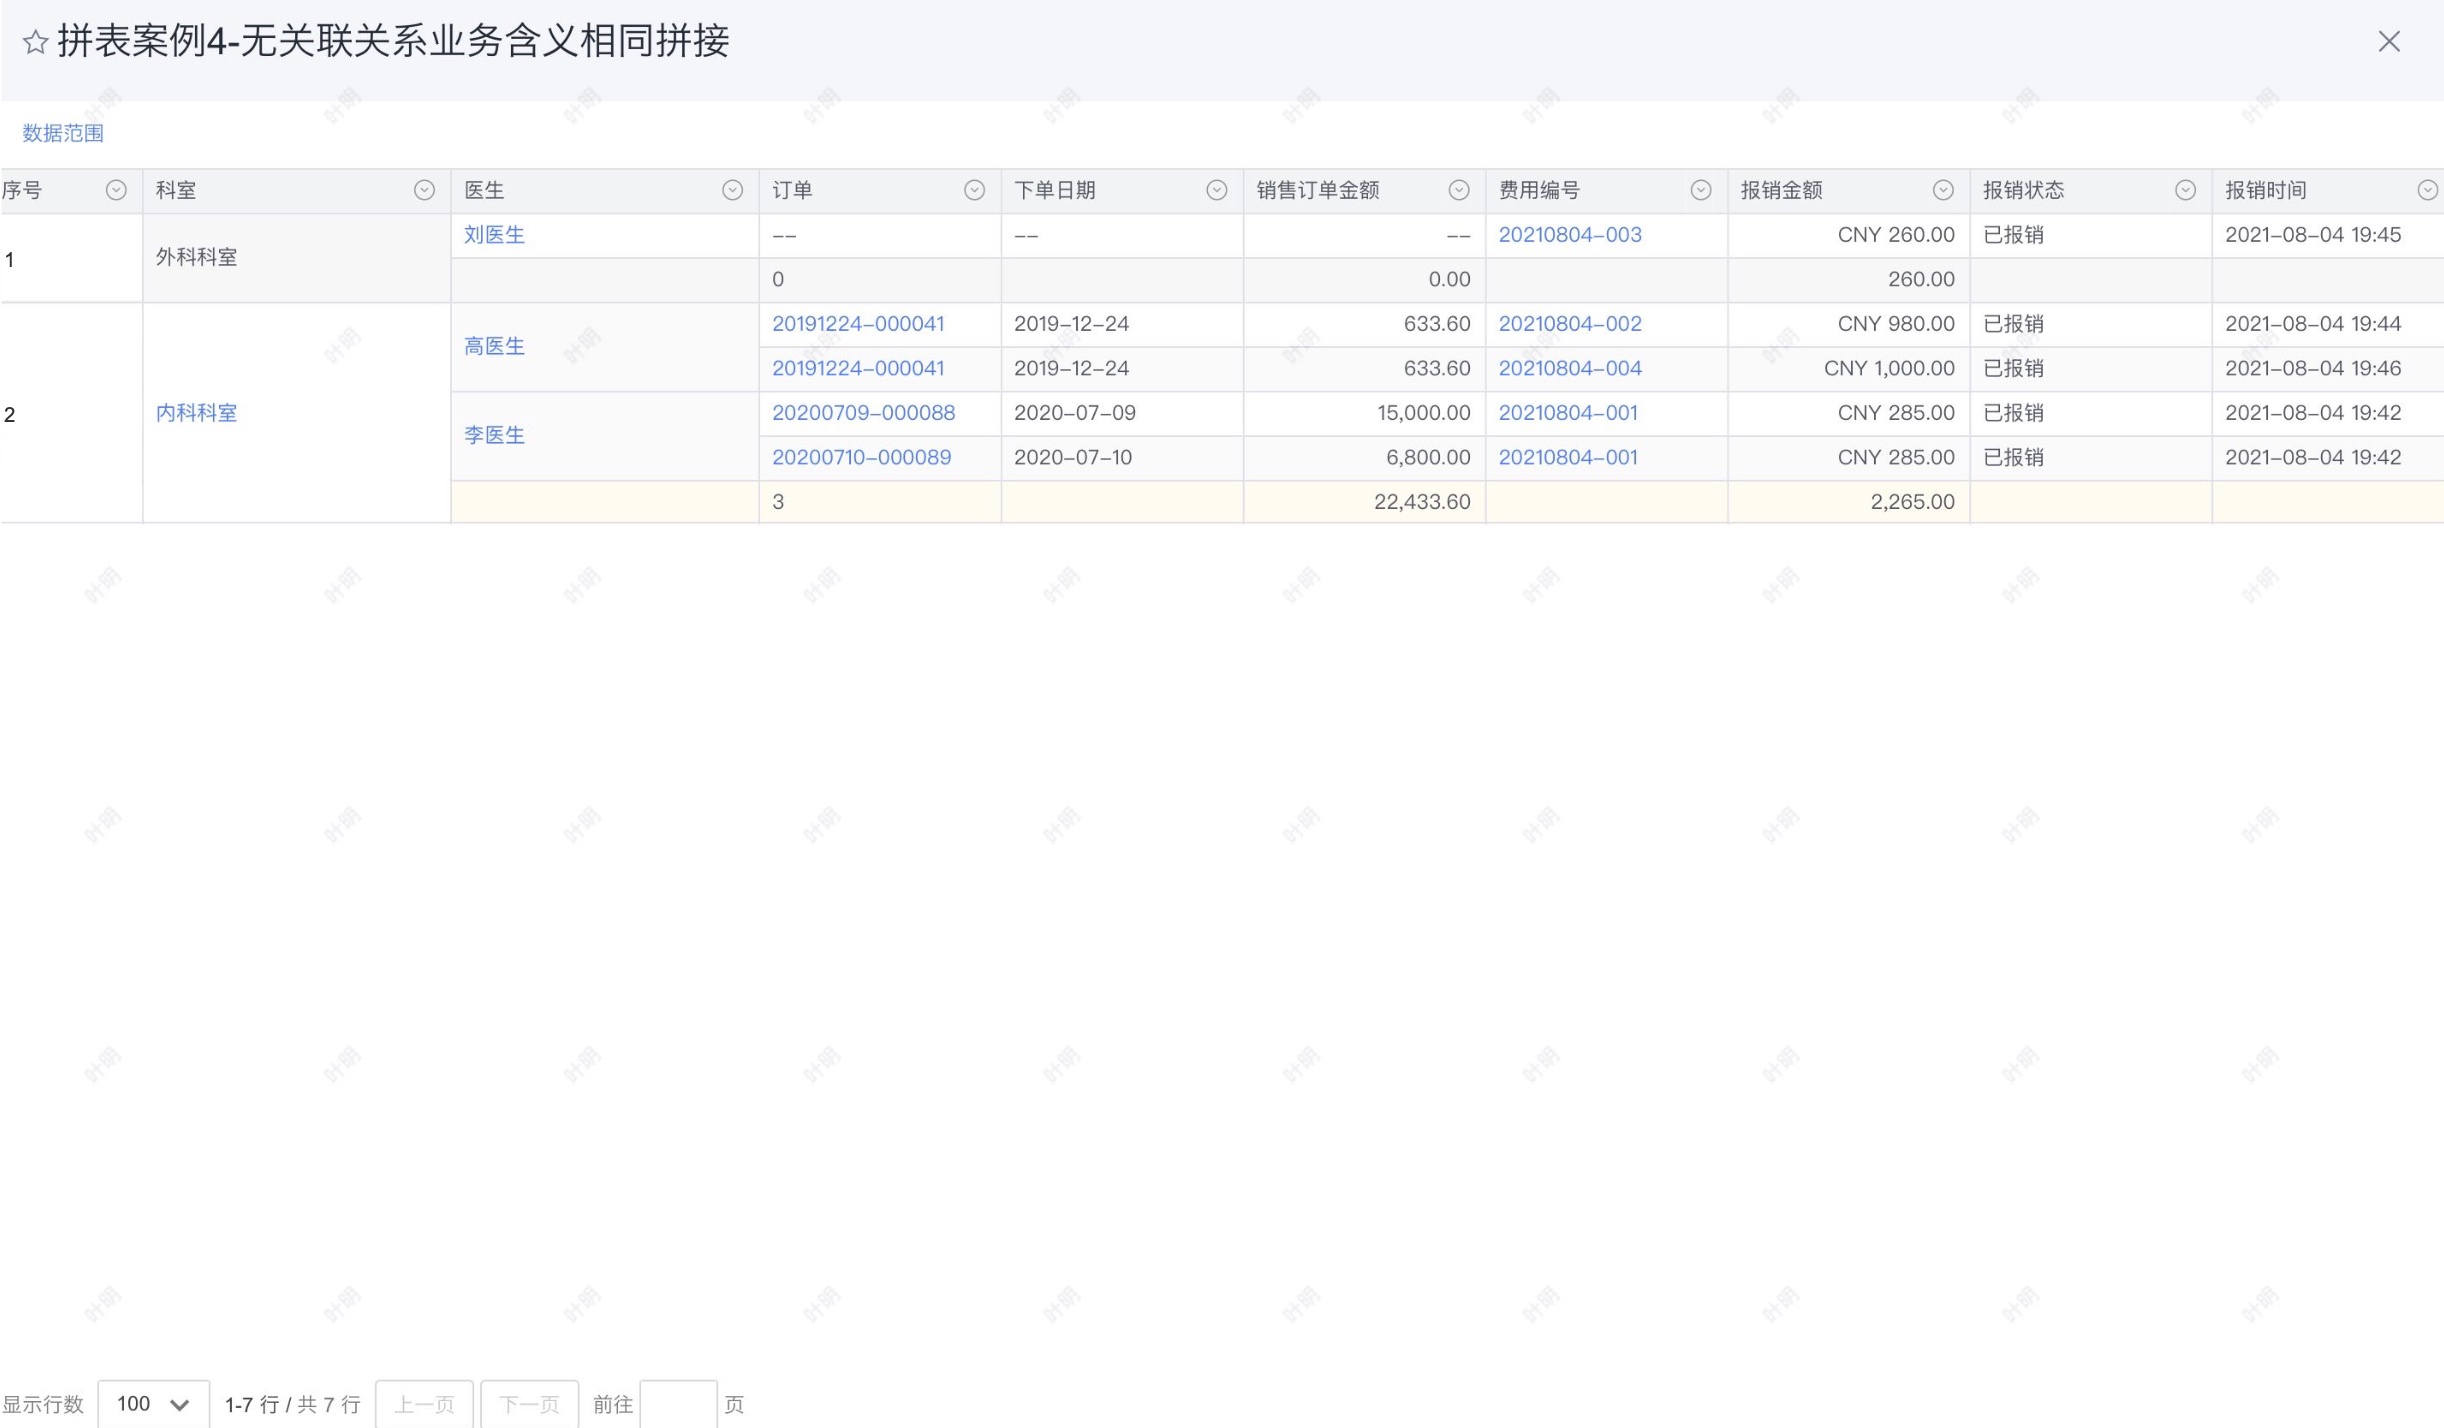This screenshot has width=2444, height=1428.
Task: Click the 数据范围 link
Action: click(63, 132)
